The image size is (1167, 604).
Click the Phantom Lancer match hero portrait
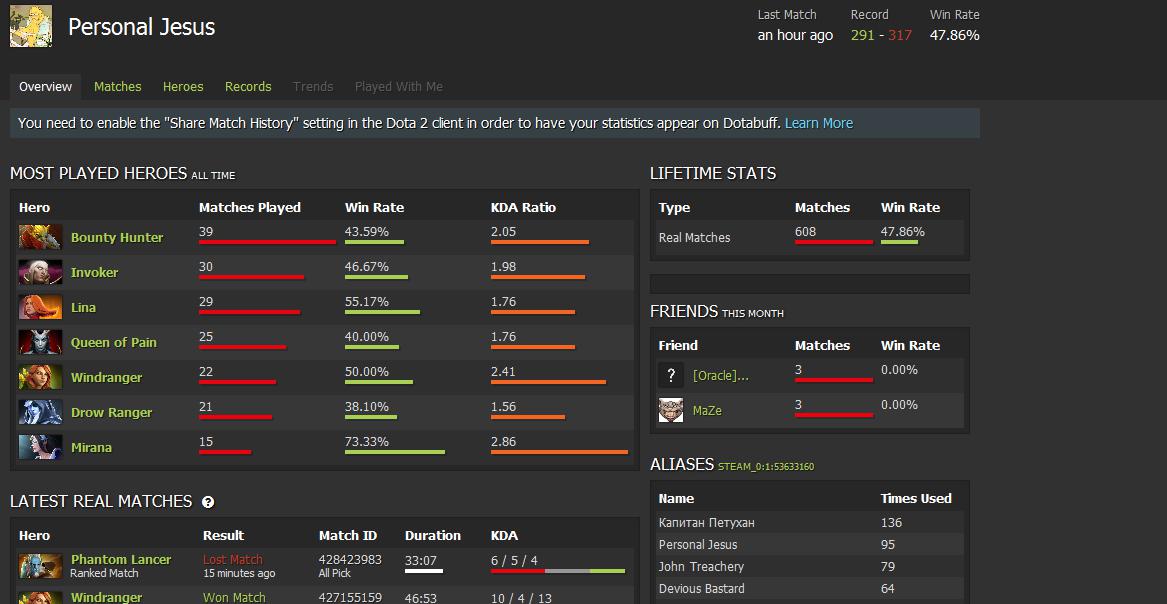coord(41,566)
